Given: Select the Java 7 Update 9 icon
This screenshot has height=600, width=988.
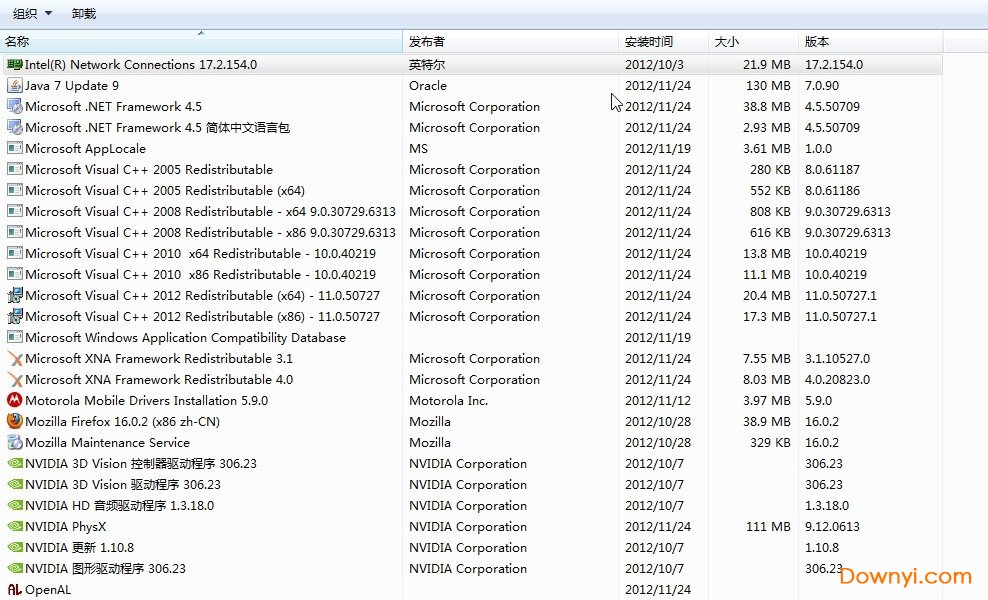Looking at the screenshot, I should coord(15,85).
